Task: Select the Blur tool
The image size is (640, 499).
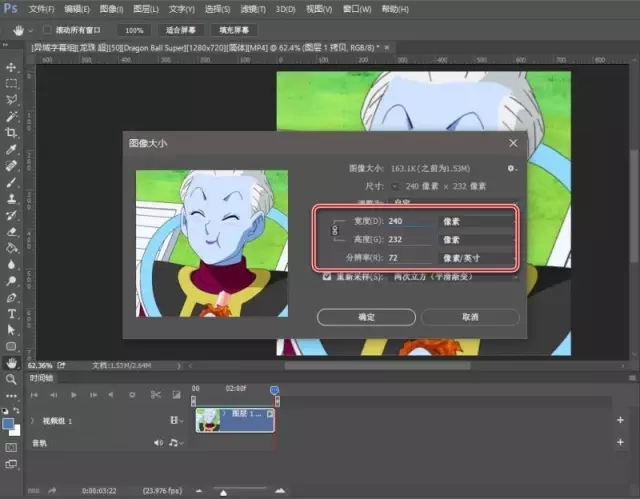Action: pos(11,264)
